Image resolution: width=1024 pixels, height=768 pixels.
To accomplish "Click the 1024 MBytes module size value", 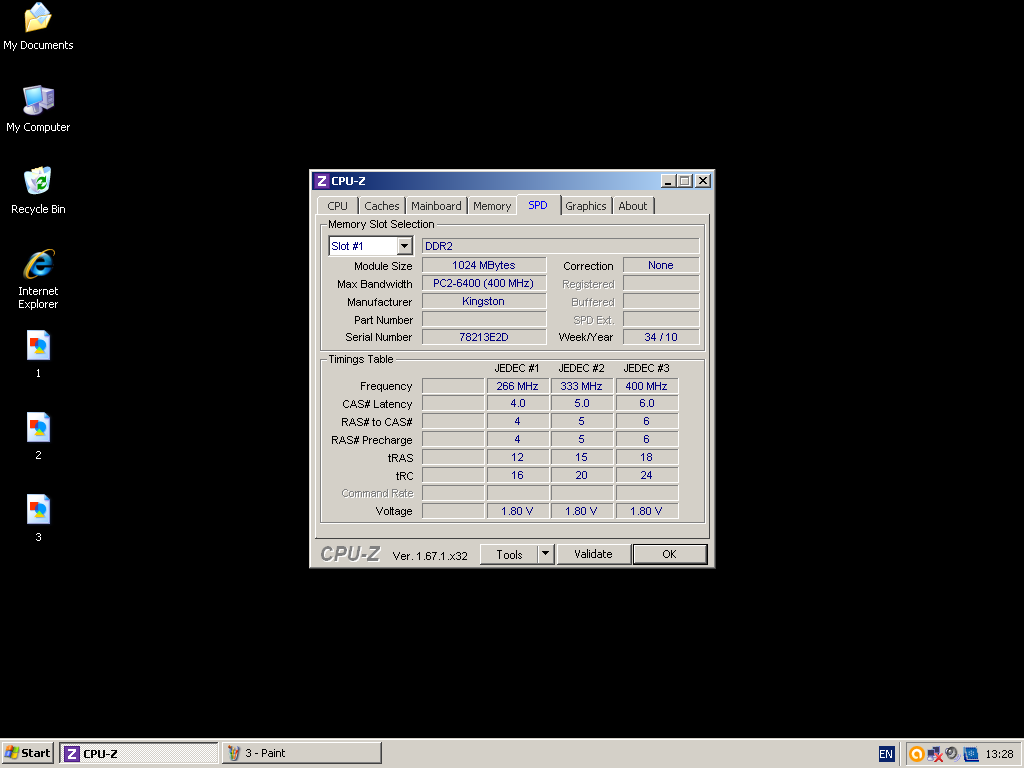I will click(x=484, y=265).
